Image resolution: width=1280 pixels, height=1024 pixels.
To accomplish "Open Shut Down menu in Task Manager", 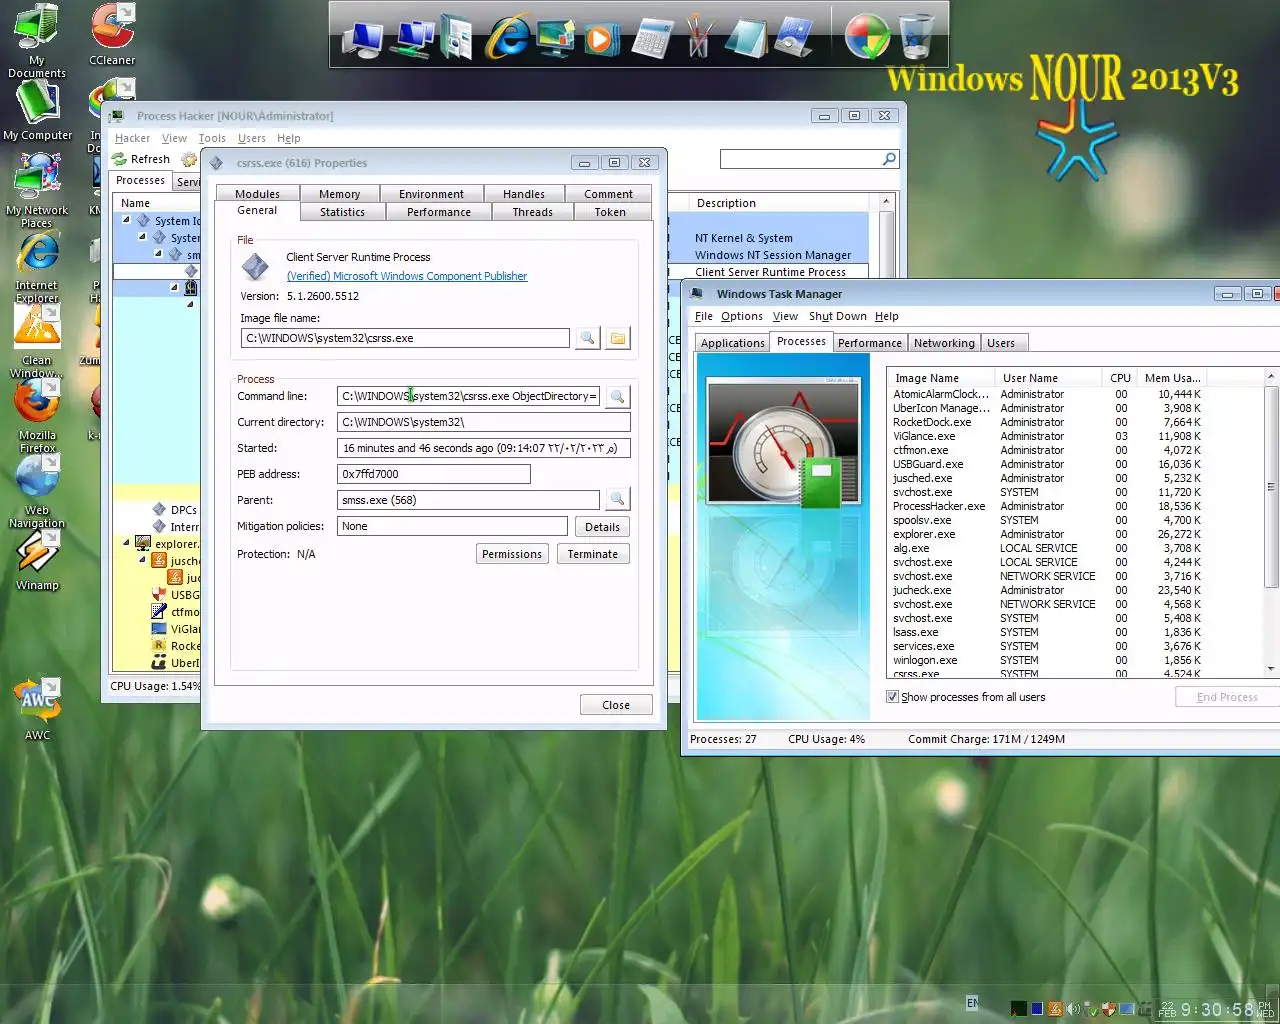I will (838, 316).
